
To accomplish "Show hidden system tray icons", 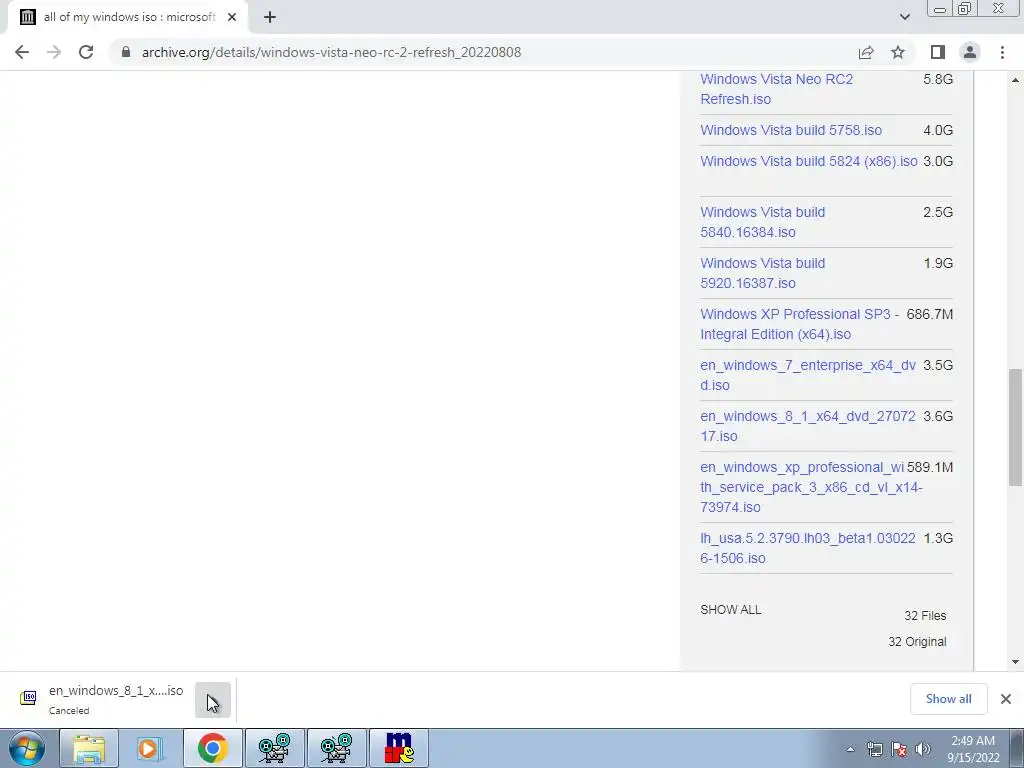I will pyautogui.click(x=850, y=749).
